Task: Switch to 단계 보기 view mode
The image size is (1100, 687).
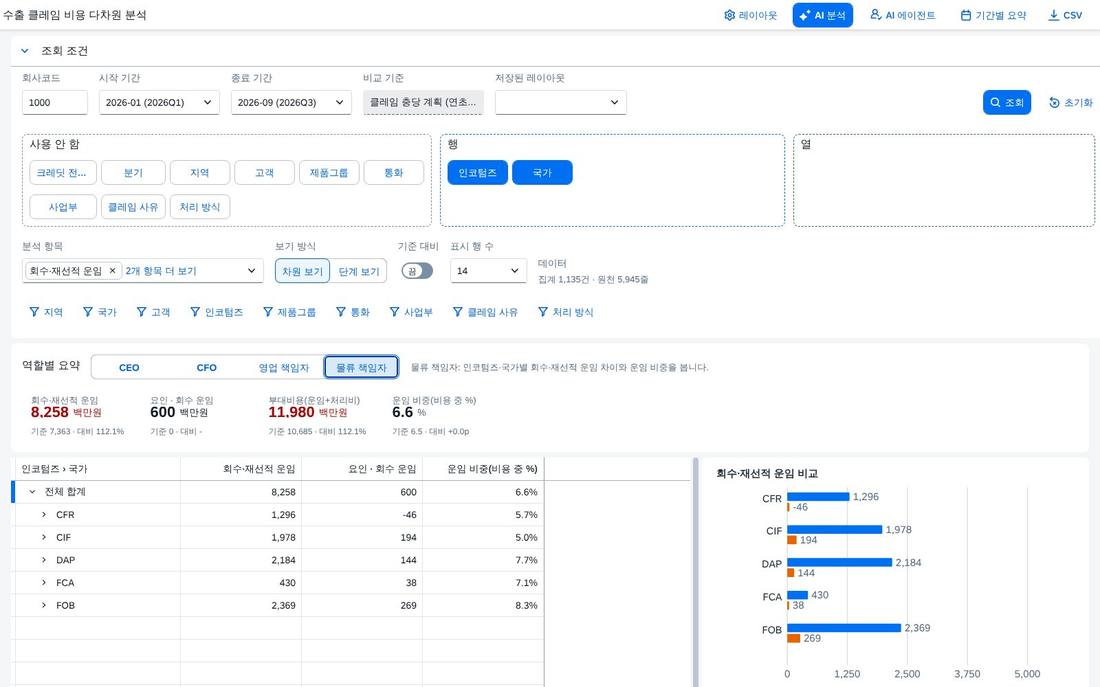Action: 358,272
